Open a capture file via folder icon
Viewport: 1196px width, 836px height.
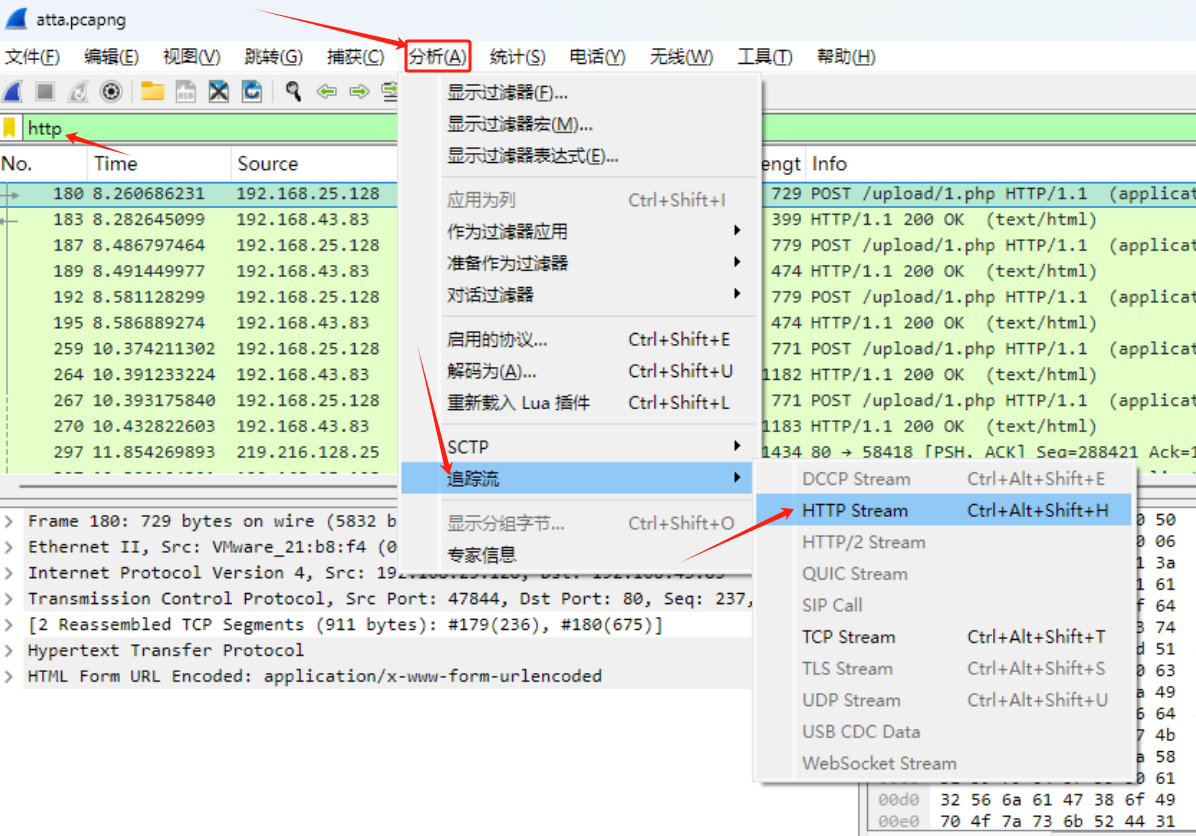152,92
